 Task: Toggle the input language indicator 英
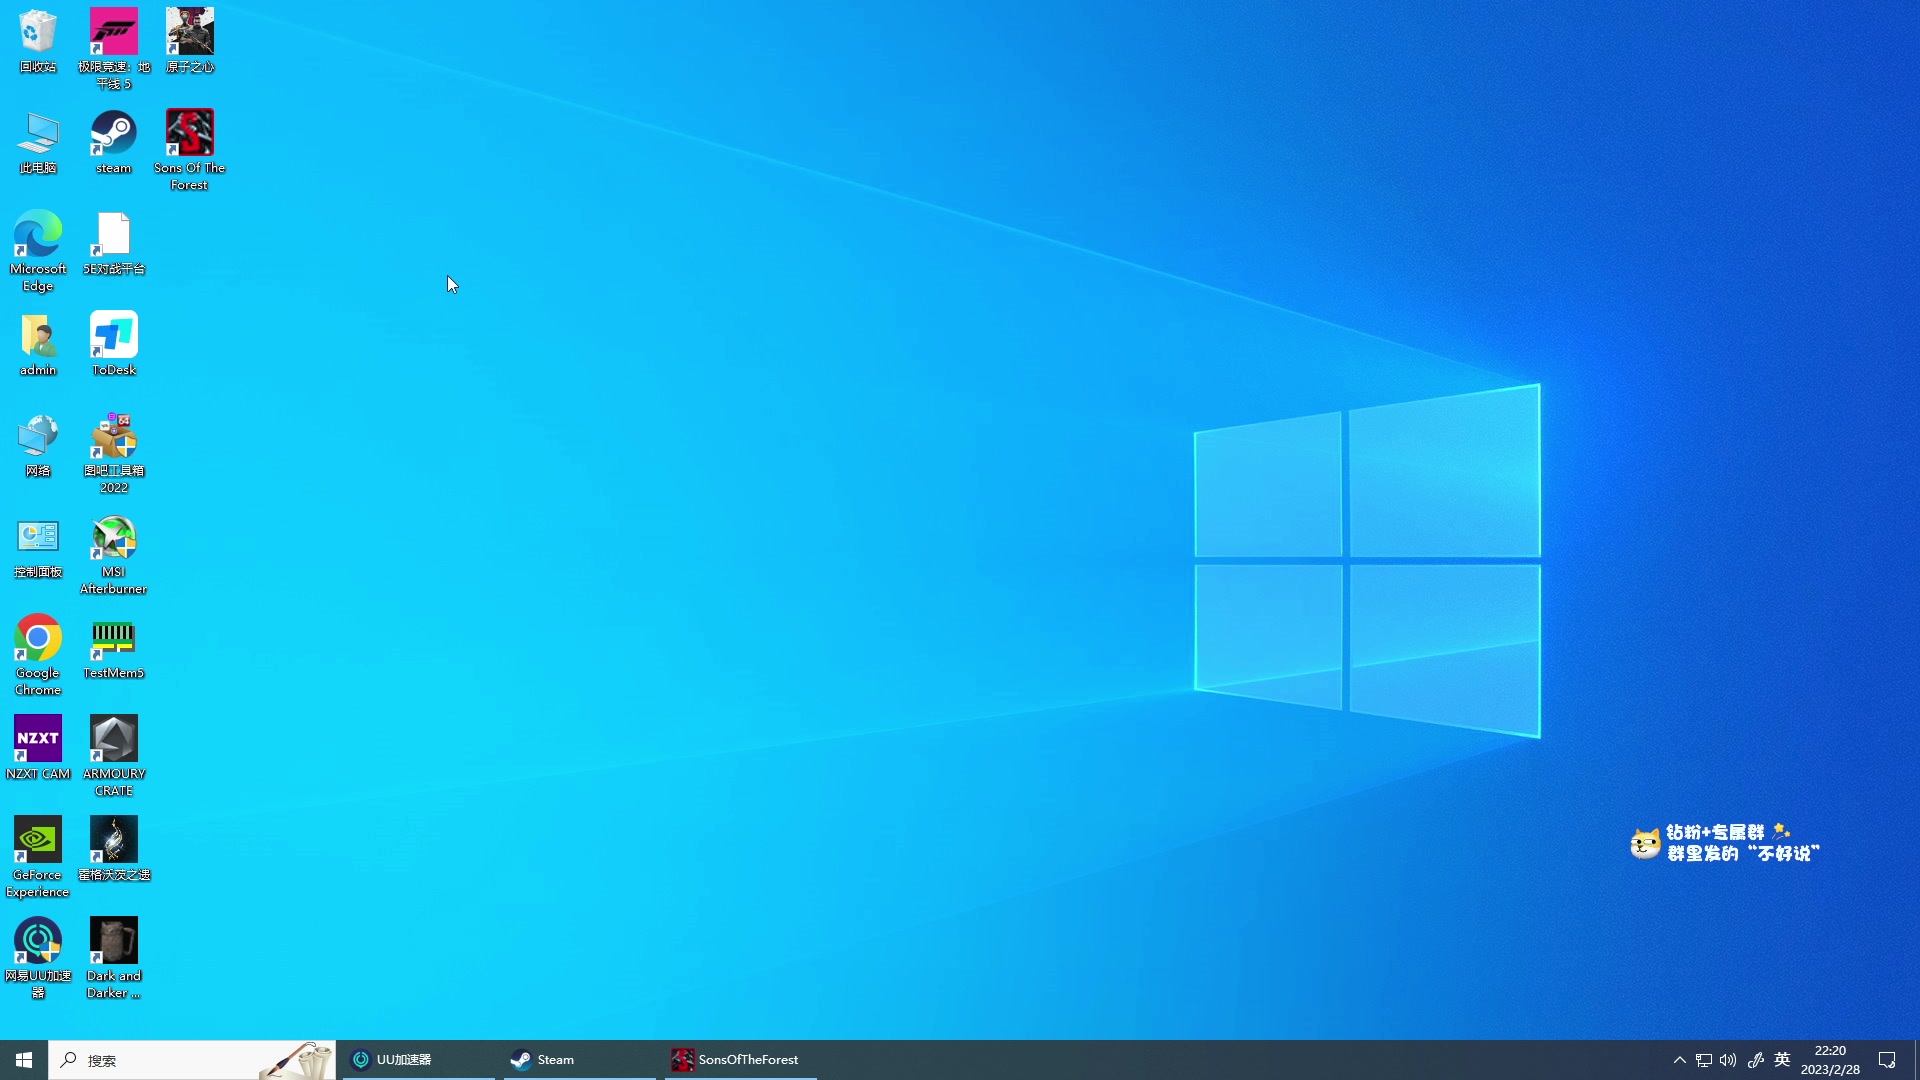(x=1782, y=1060)
